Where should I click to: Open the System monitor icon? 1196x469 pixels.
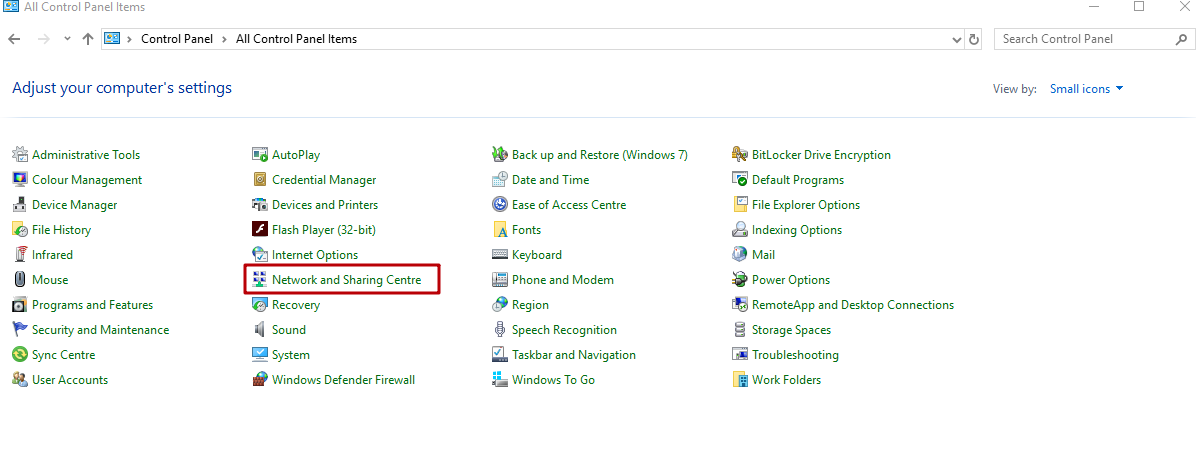(x=260, y=355)
